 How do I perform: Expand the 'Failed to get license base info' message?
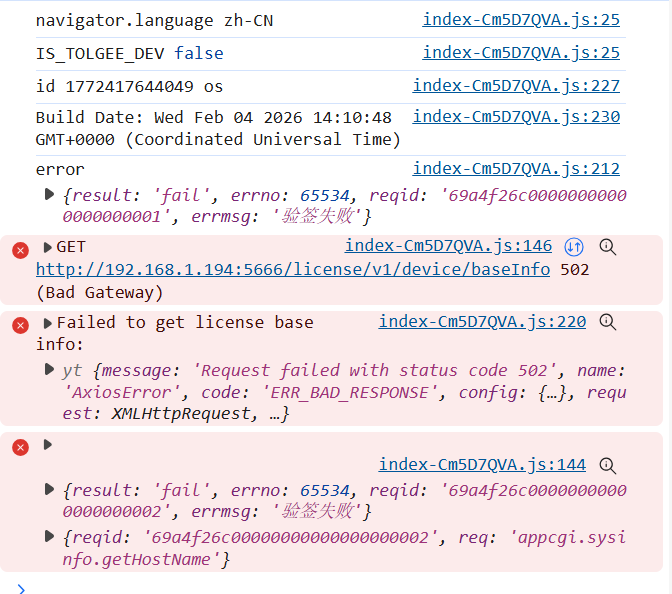[x=47, y=323]
